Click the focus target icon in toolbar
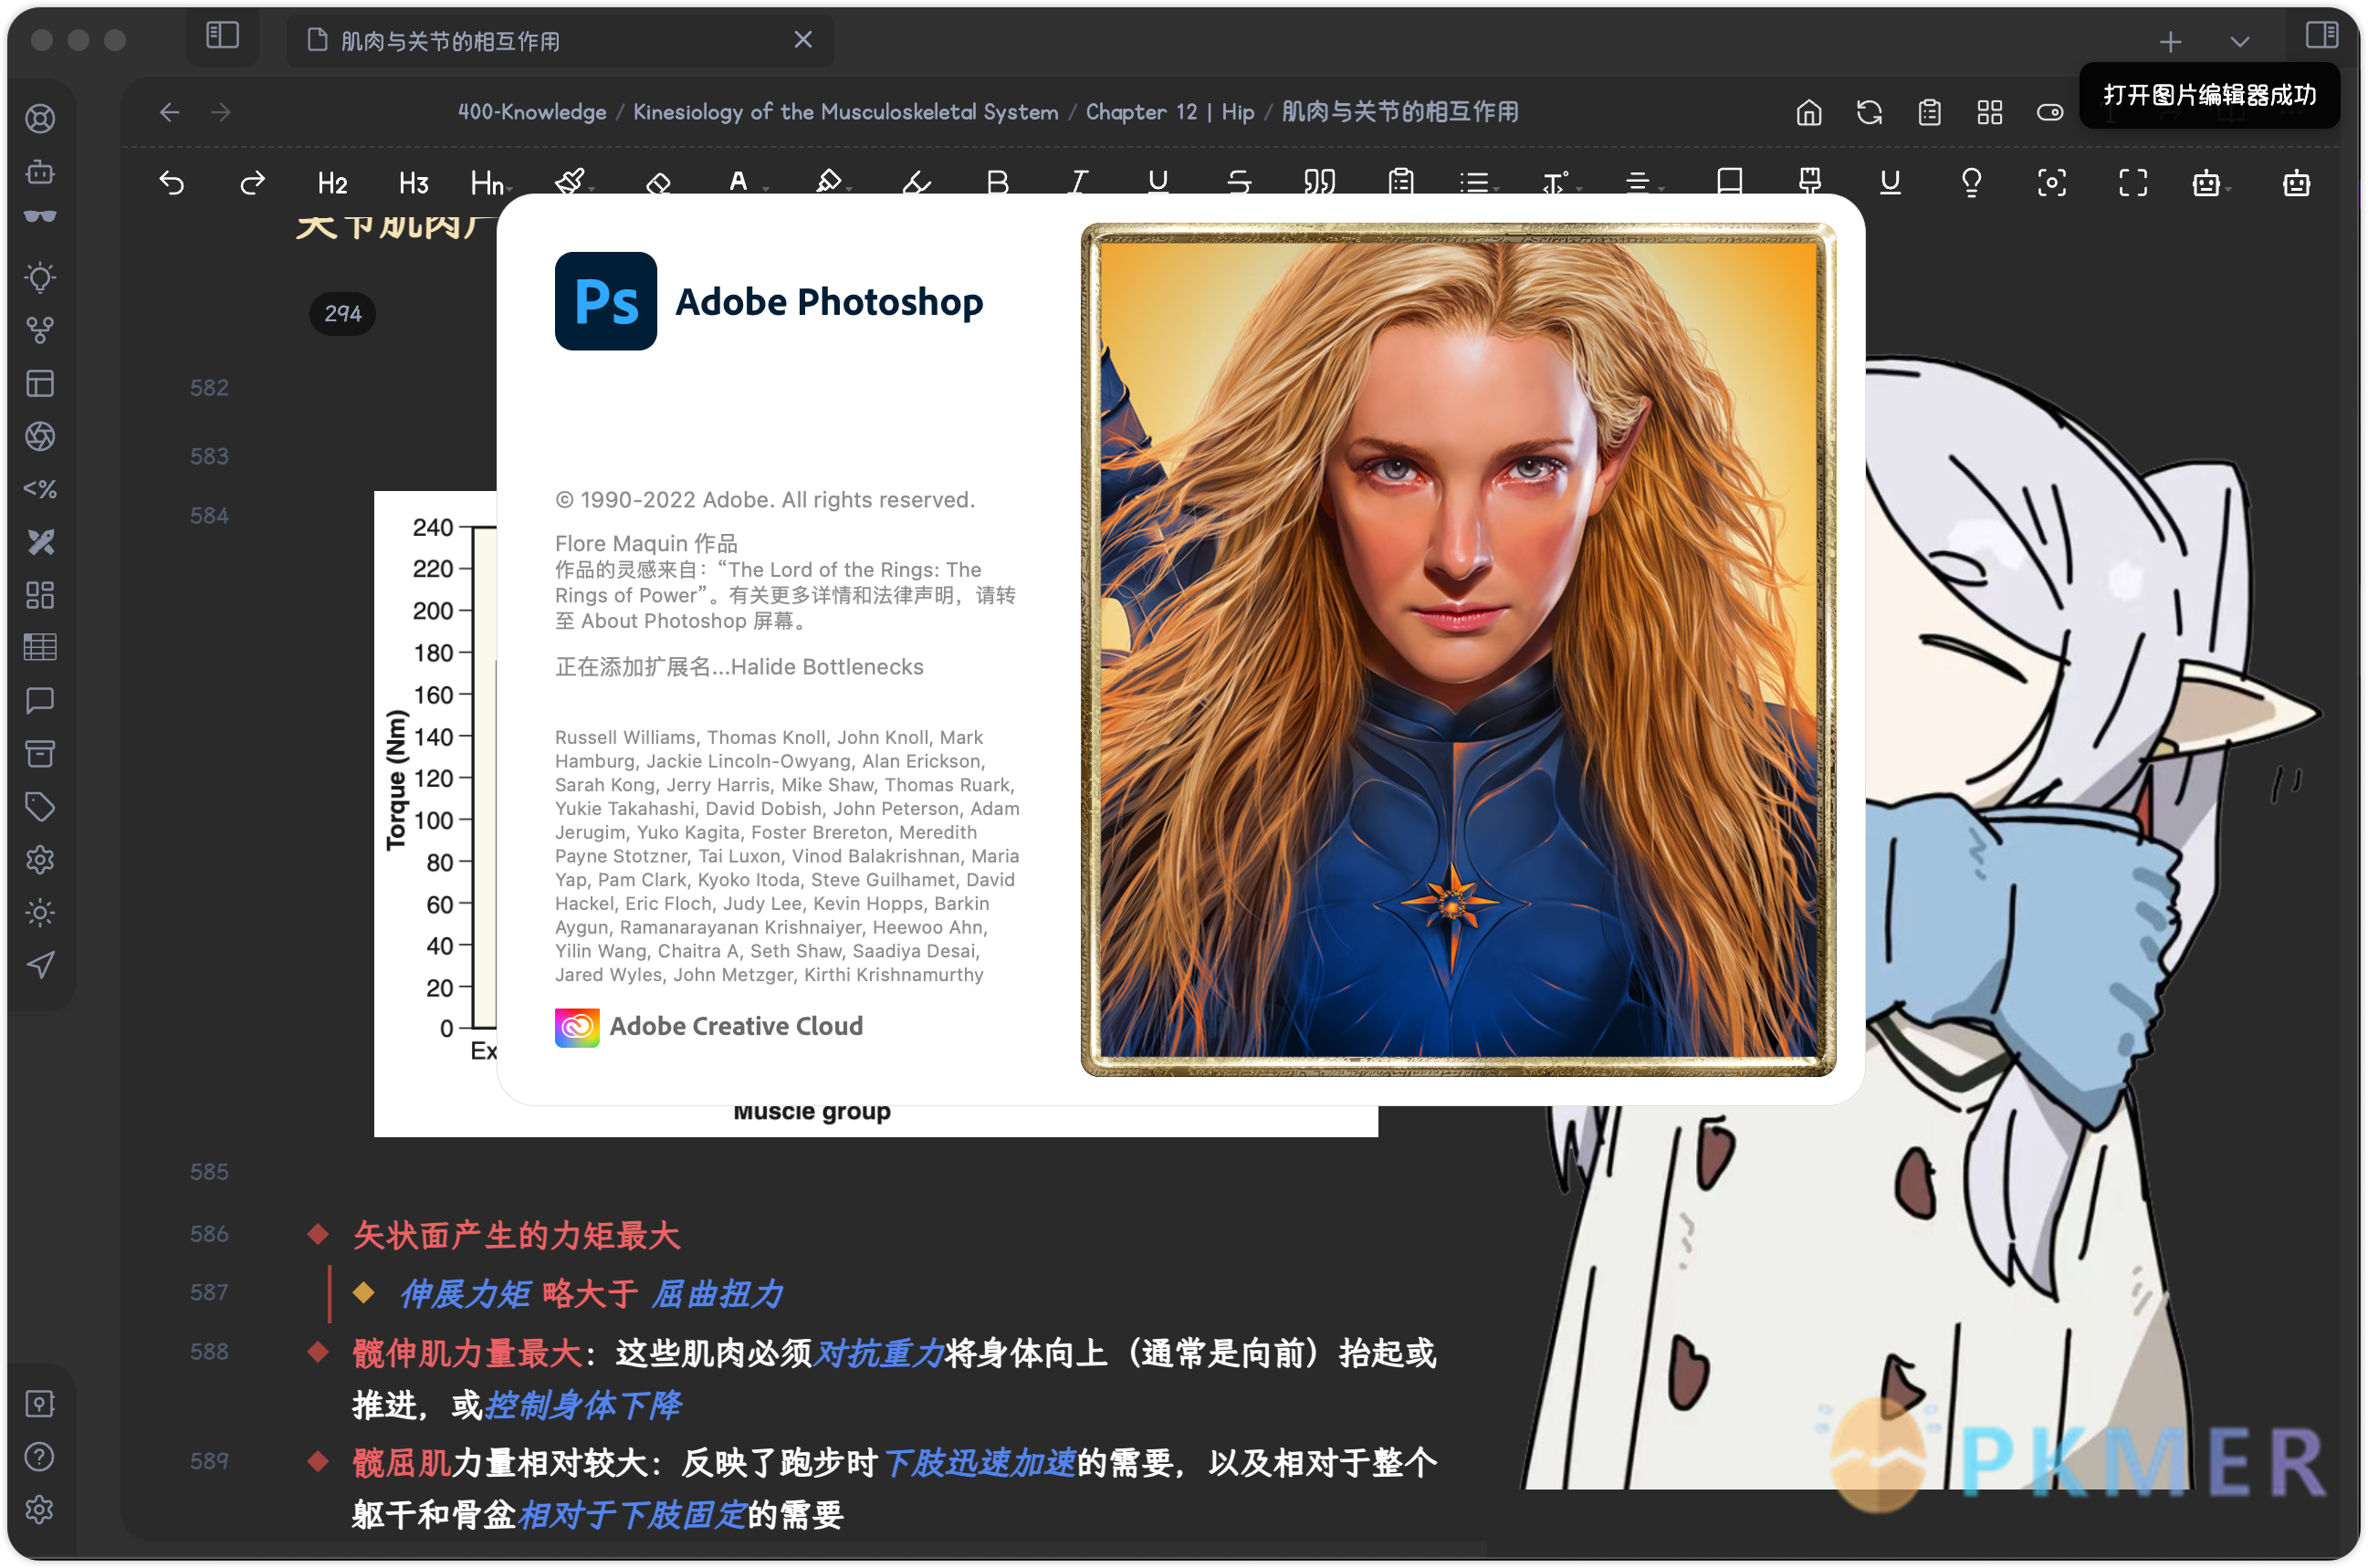The width and height of the screenshot is (2368, 1568). pos(2052,183)
